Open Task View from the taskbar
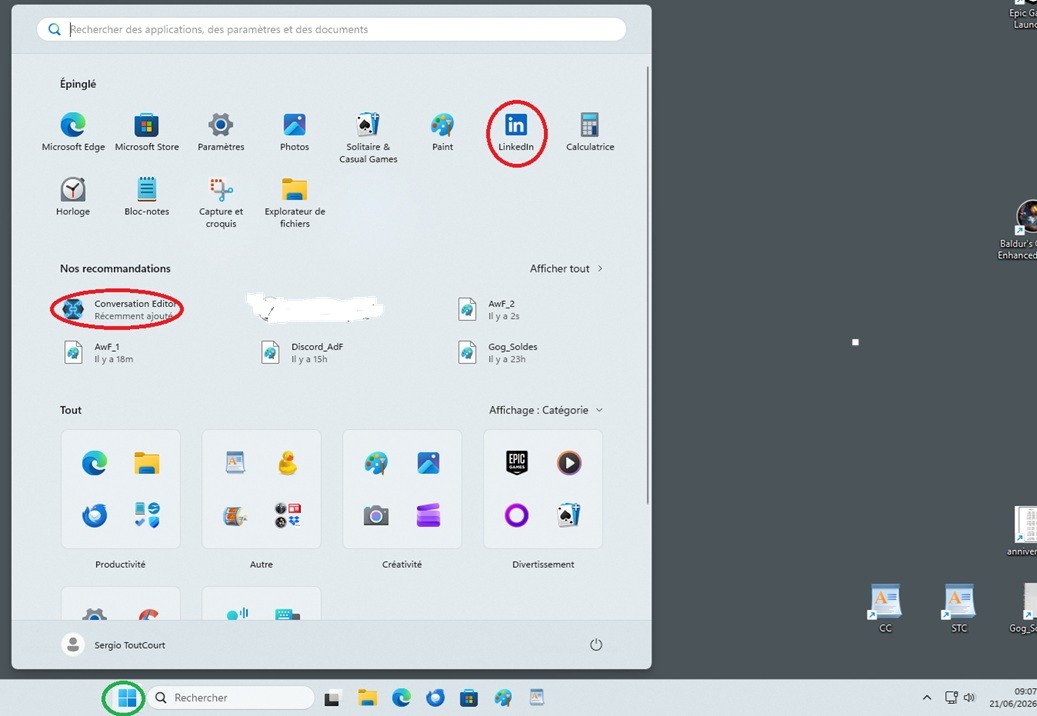Screen dimensions: 1037x716 click(x=333, y=697)
